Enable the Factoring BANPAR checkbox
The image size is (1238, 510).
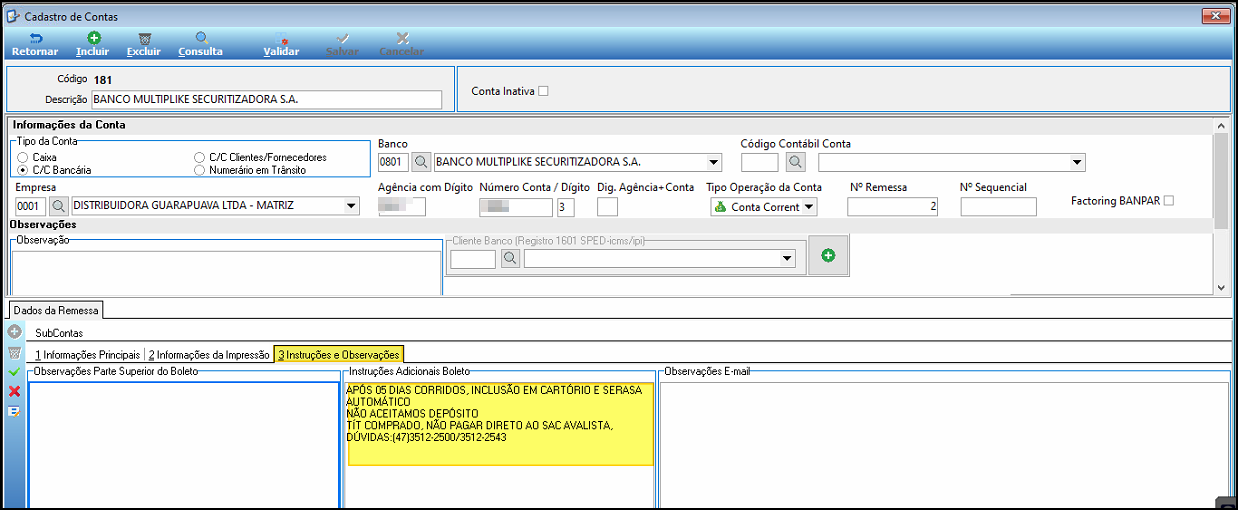[1169, 201]
